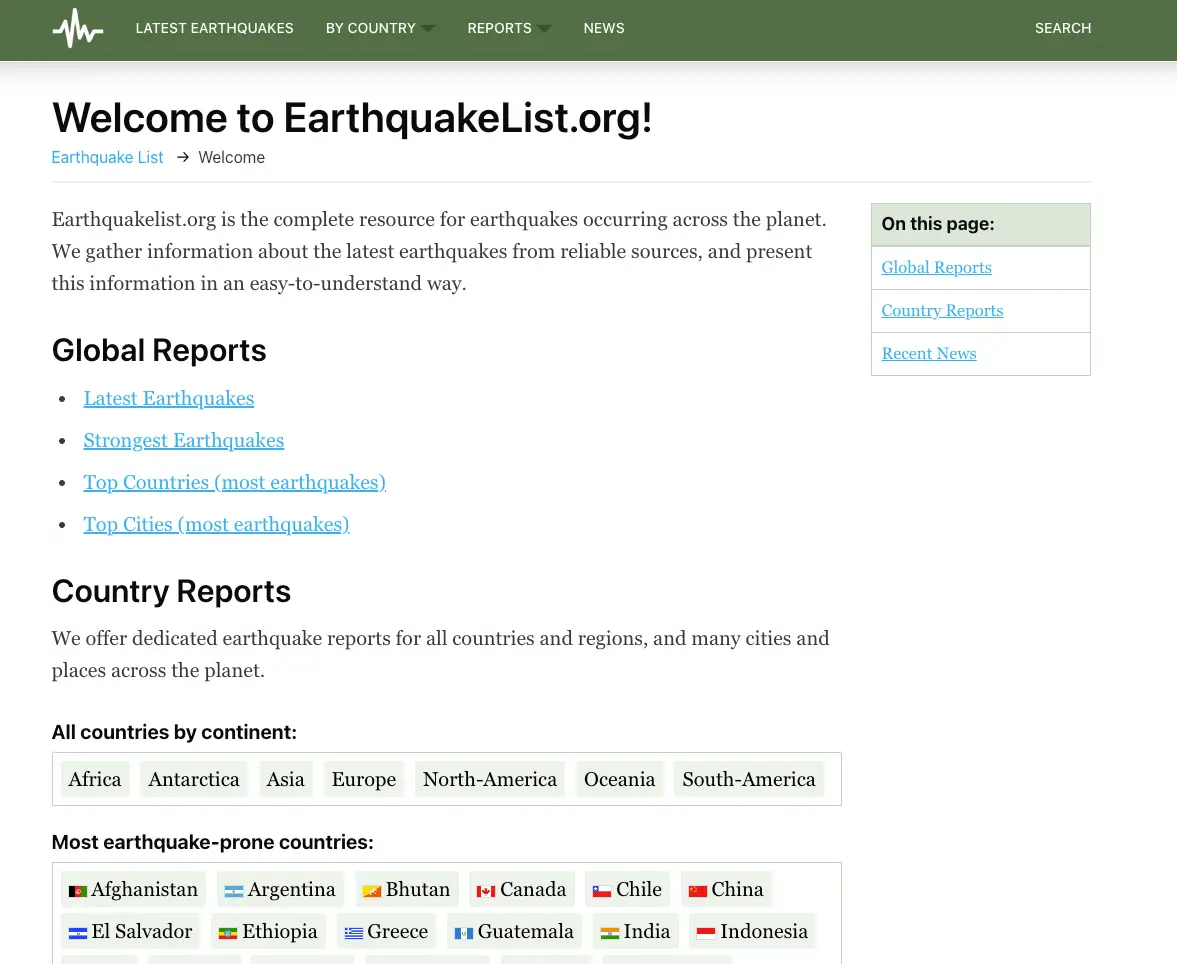Select the South-America continent button
The height and width of the screenshot is (964, 1177).
(748, 779)
